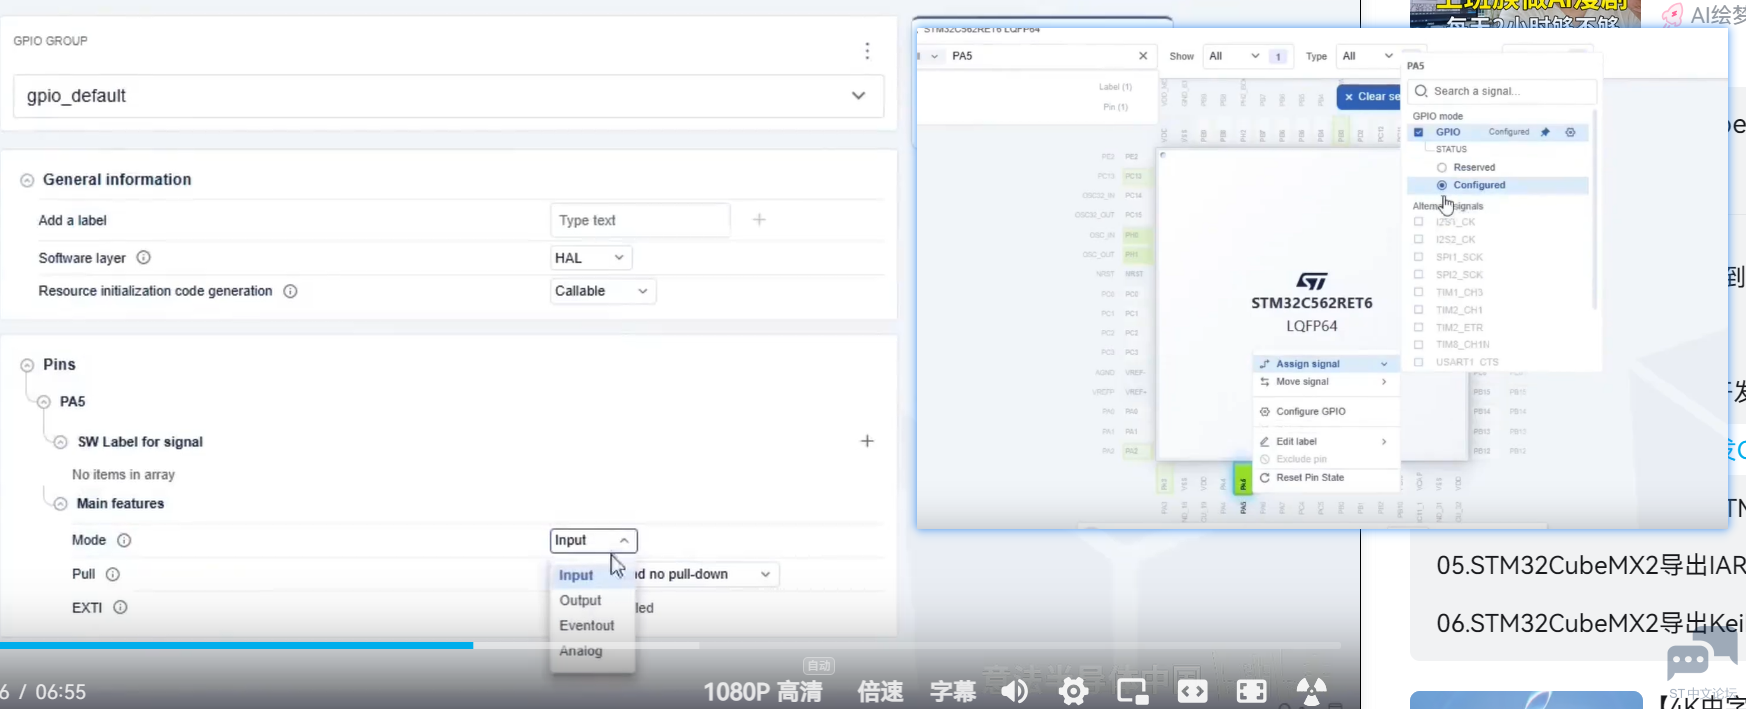Add a SW Label for signal item
Screen dimensions: 1746x709
(x=867, y=441)
